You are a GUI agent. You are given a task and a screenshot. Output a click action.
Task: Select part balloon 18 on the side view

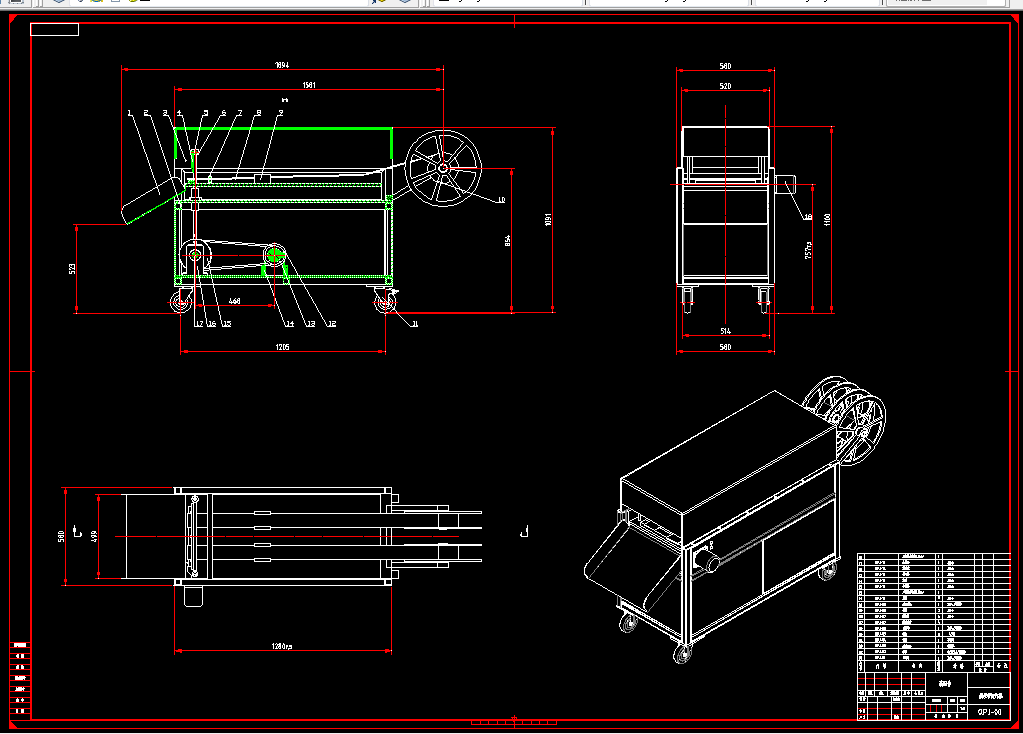pyautogui.click(x=808, y=217)
